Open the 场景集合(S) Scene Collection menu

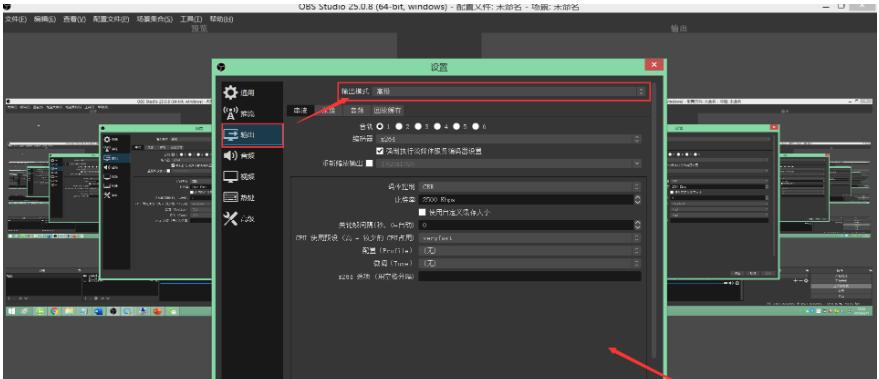click(x=155, y=19)
